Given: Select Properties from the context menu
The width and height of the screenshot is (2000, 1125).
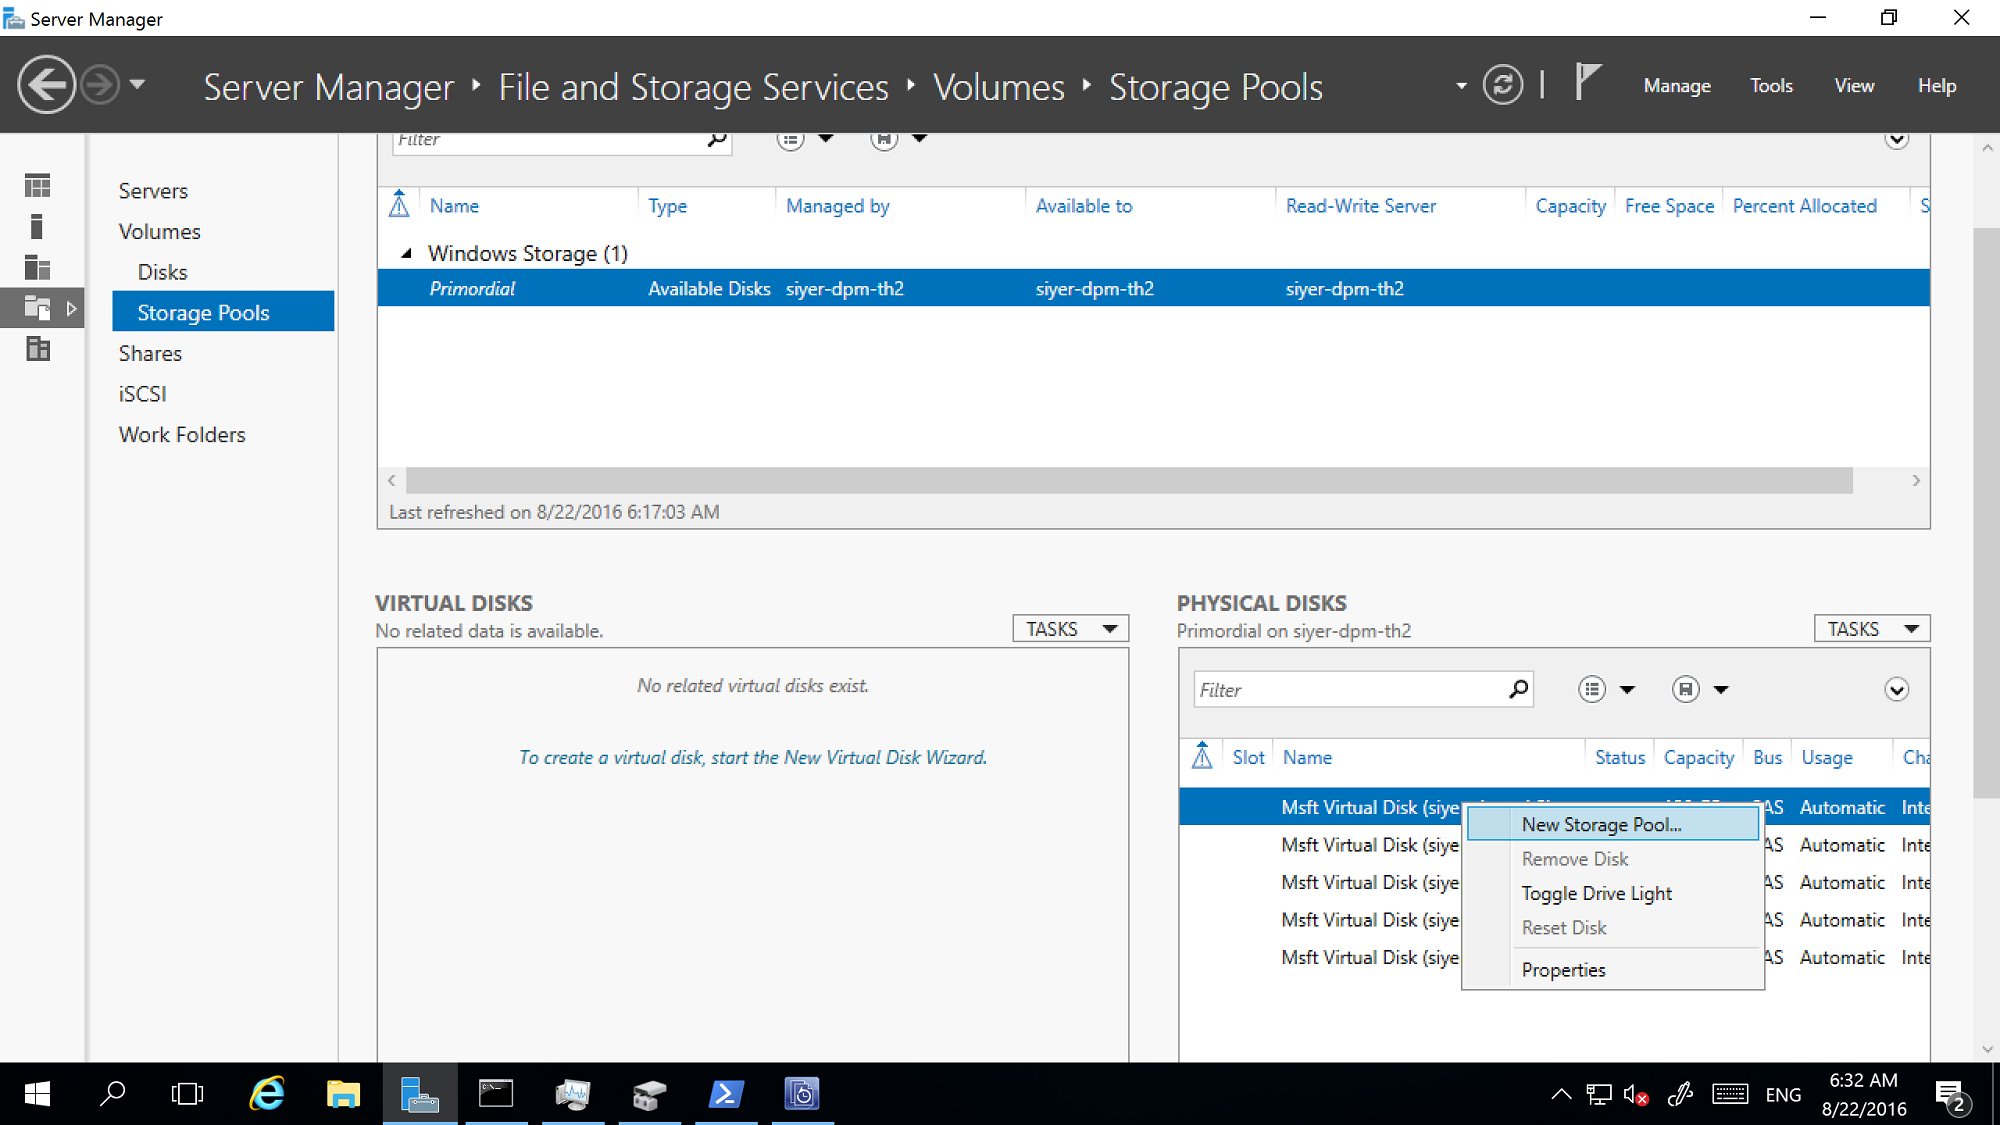Looking at the screenshot, I should click(x=1563, y=970).
